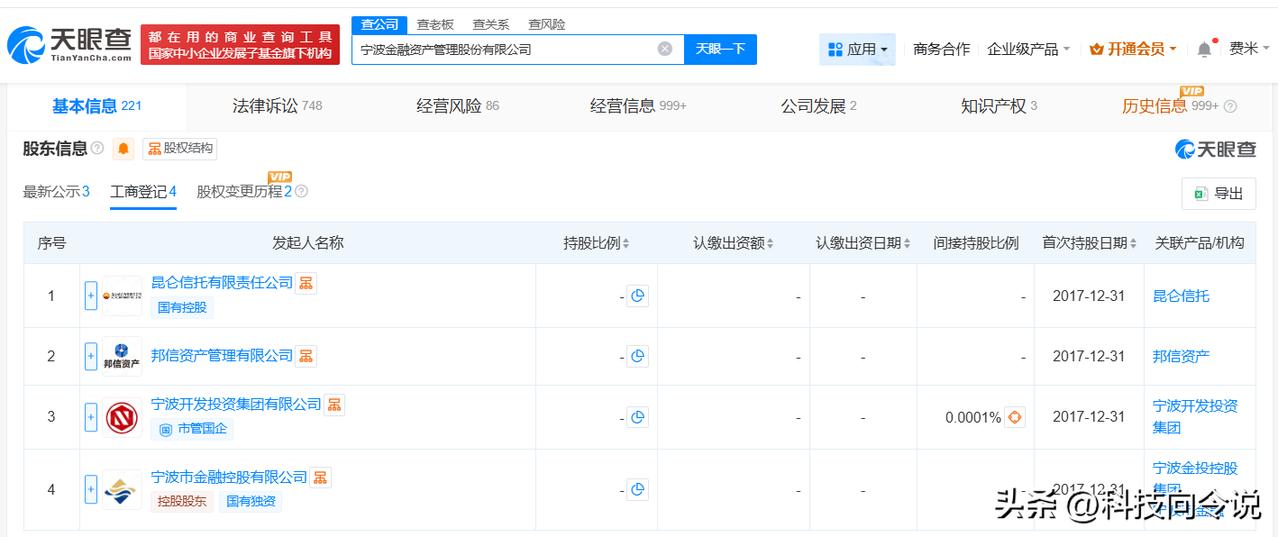Expand the 宁波开发投资集团有限公司 row
1278x537 pixels.
pyautogui.click(x=91, y=417)
